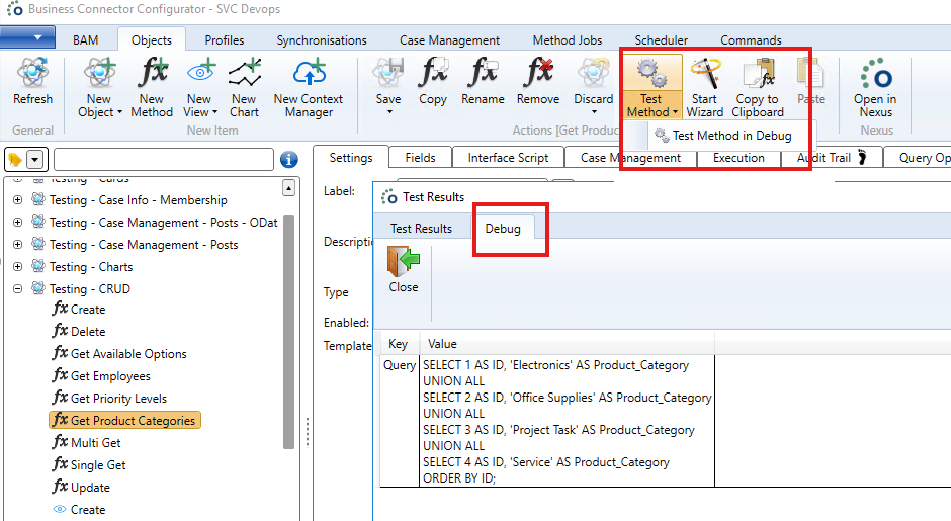
Task: Click the Value column header
Action: 566,344
